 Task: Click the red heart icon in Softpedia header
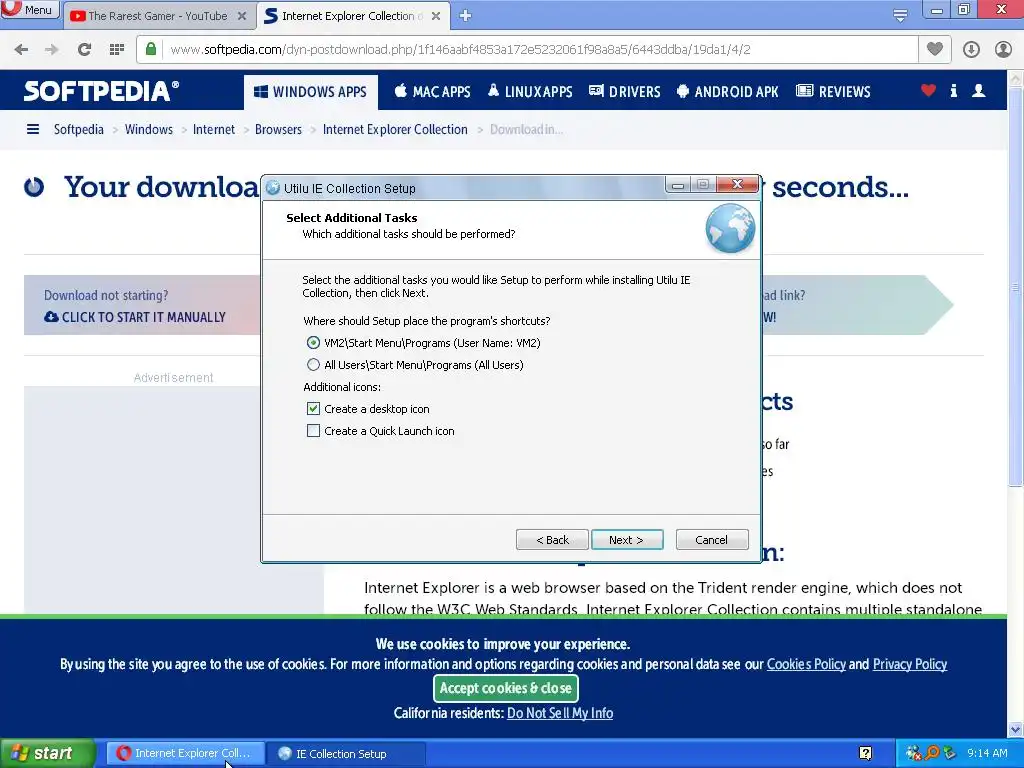pyautogui.click(x=928, y=91)
